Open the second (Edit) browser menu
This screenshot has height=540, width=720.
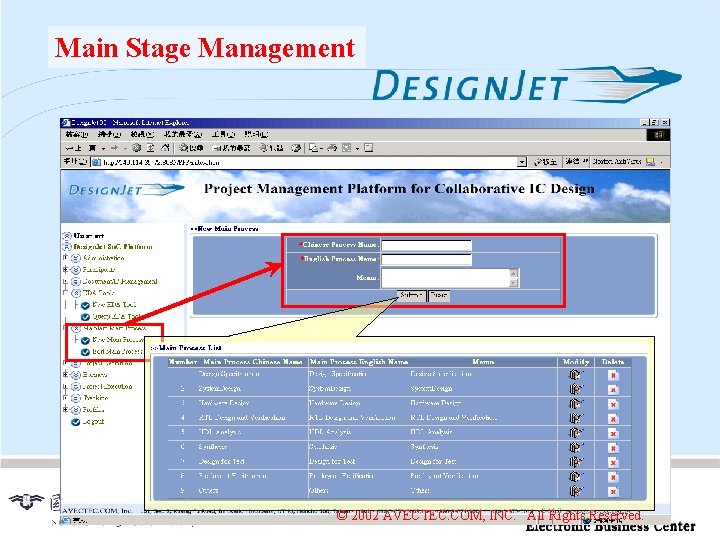coord(109,134)
